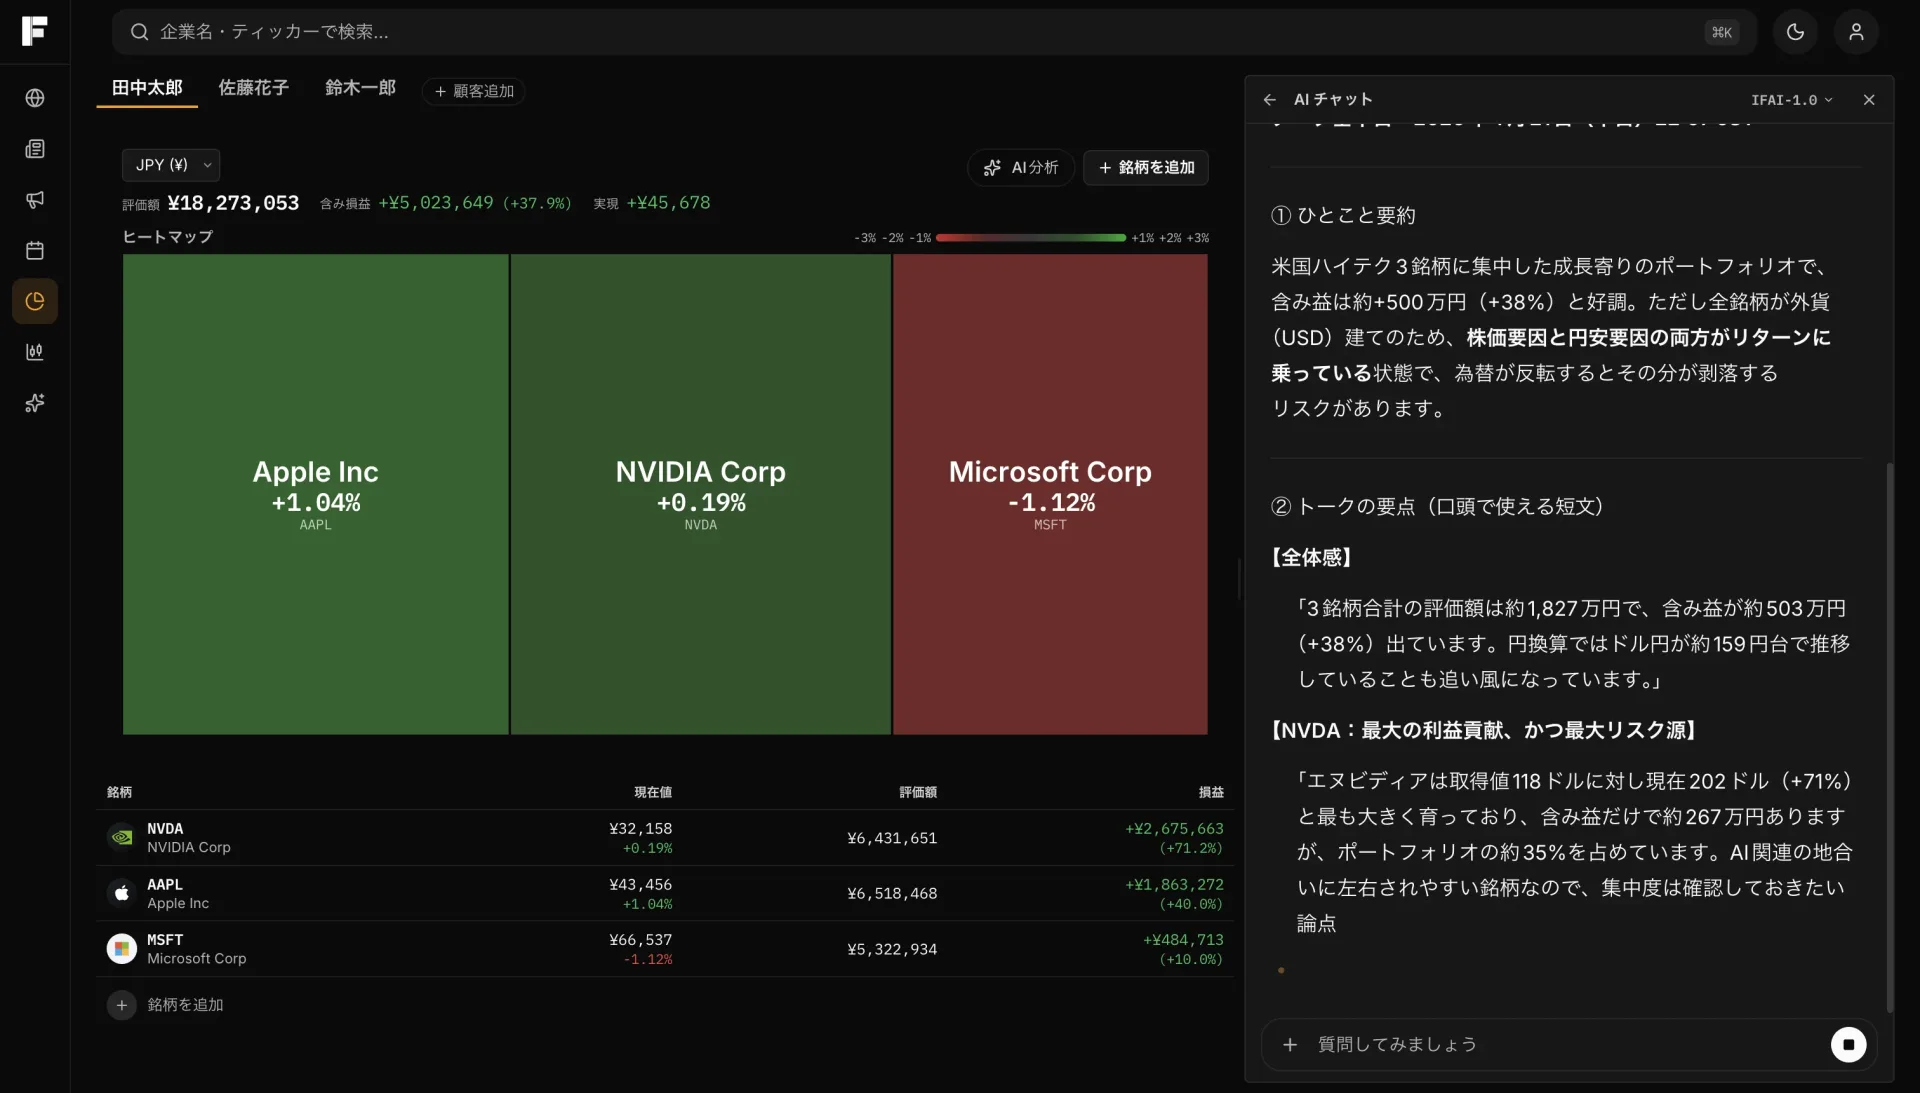Stop the AI response generation

[1848, 1044]
